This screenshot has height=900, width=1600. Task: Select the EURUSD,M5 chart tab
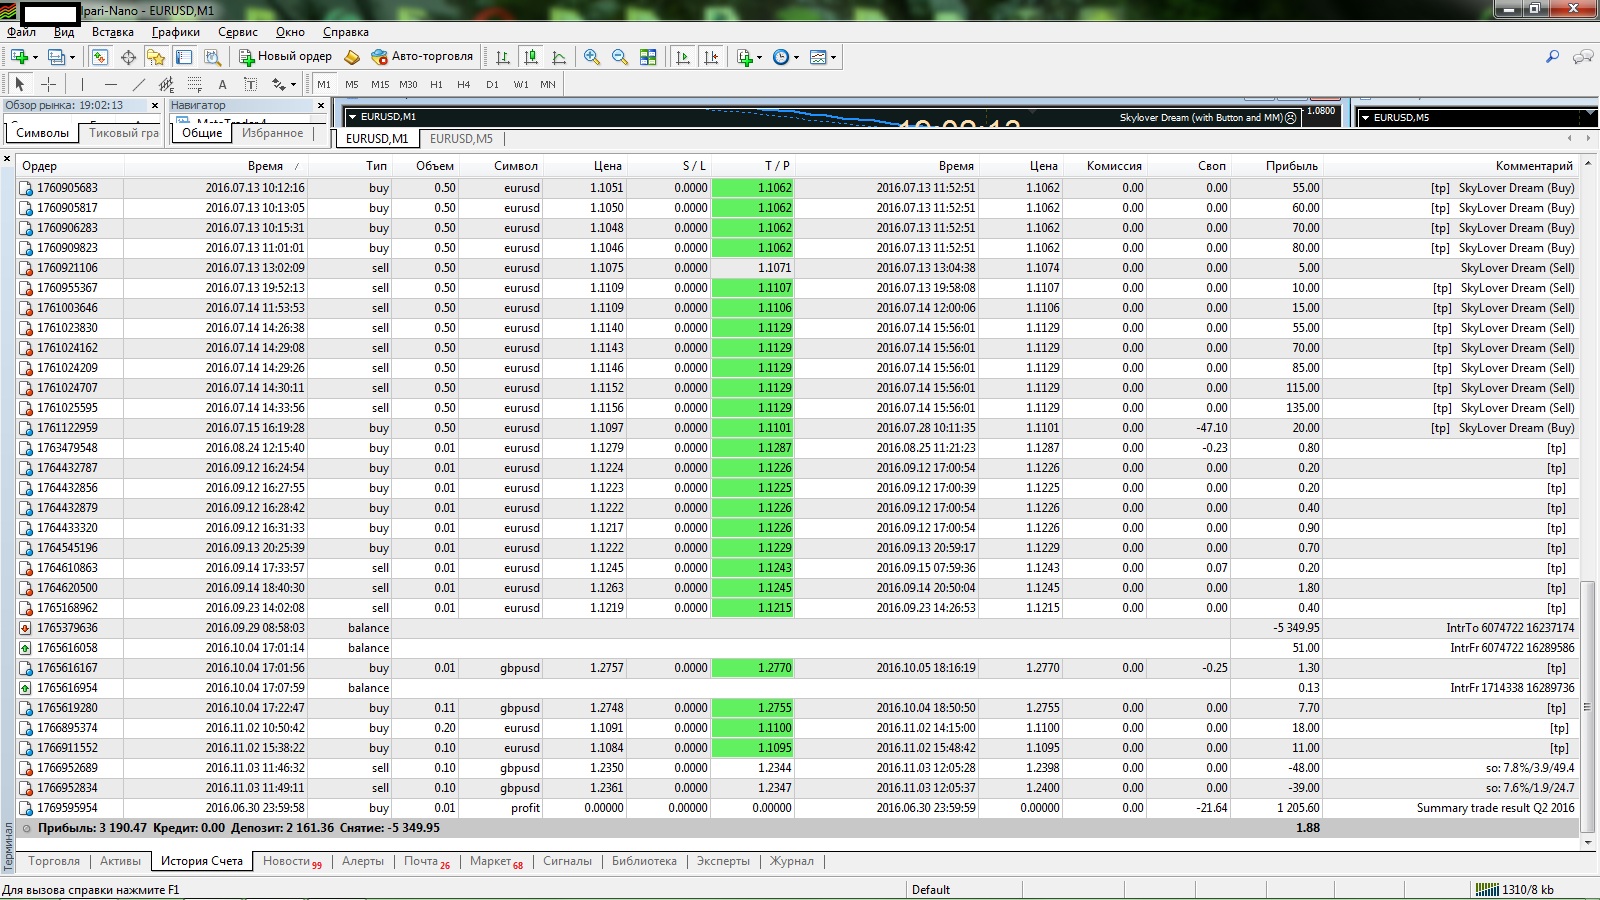(x=461, y=139)
